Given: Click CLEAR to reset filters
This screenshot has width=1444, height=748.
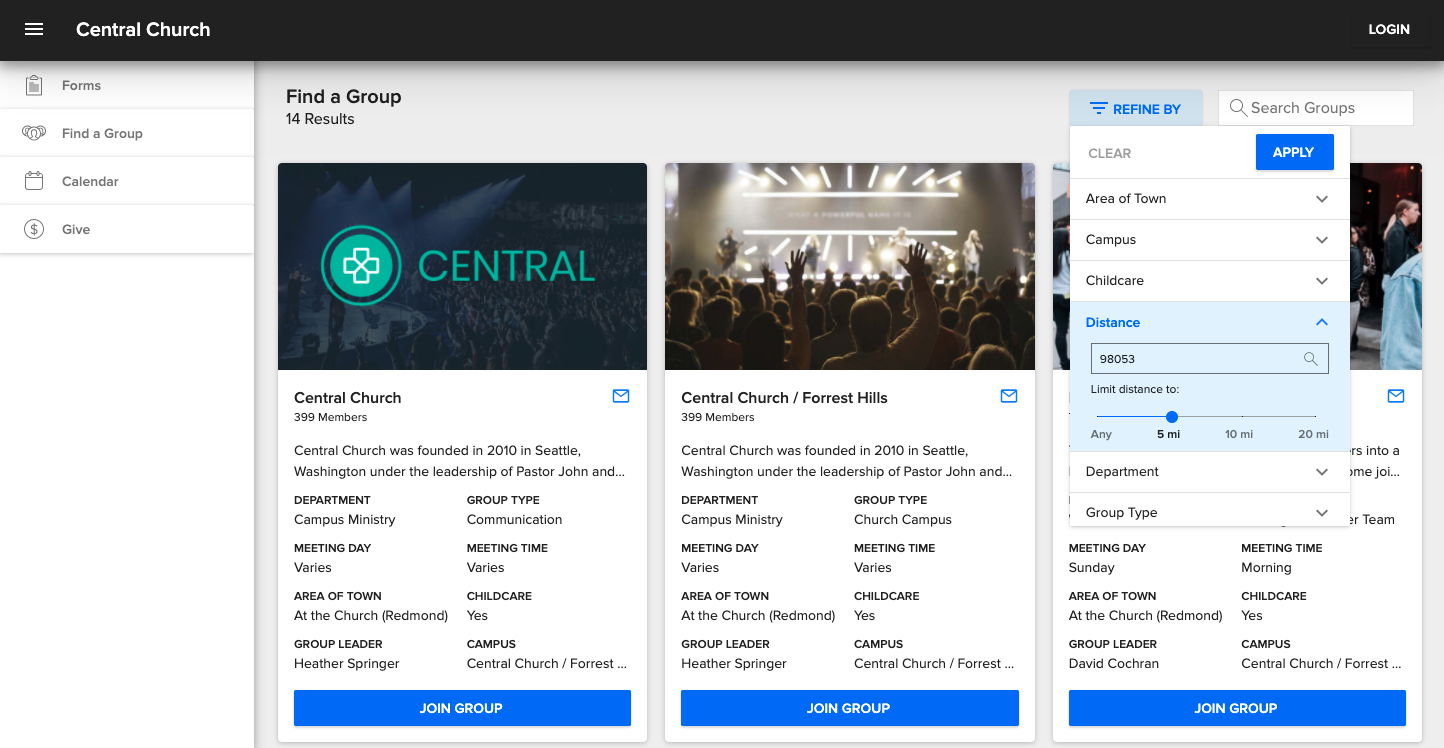Looking at the screenshot, I should tap(1107, 152).
